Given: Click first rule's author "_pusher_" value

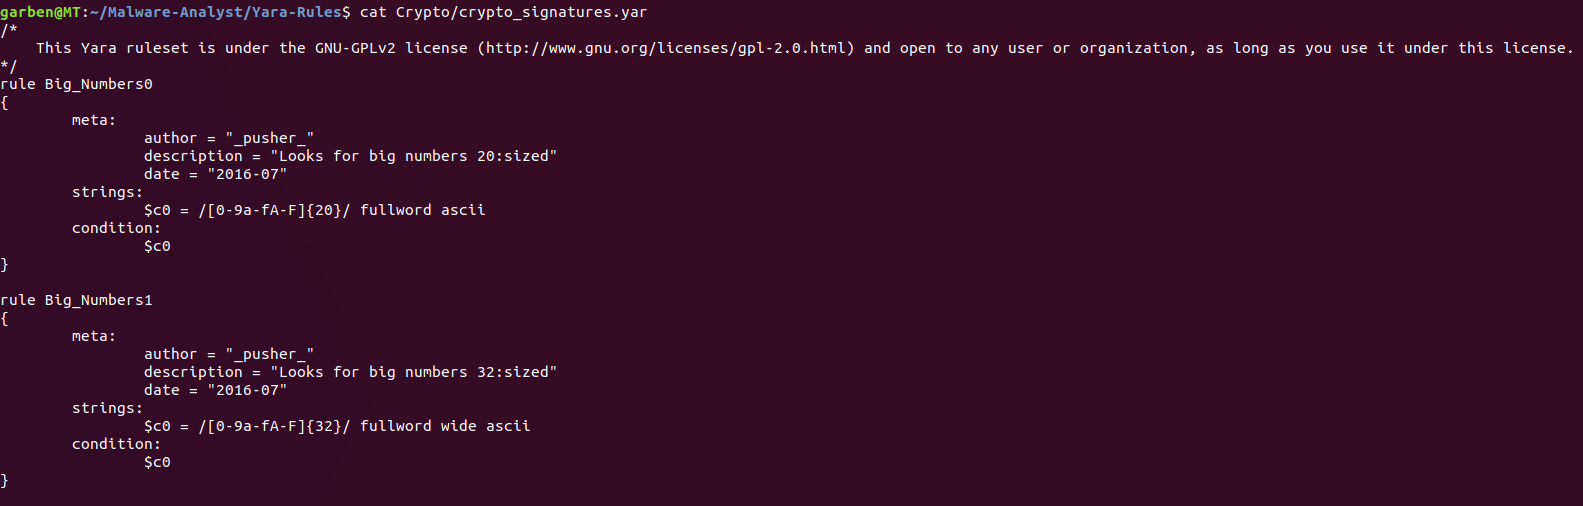Looking at the screenshot, I should [270, 138].
